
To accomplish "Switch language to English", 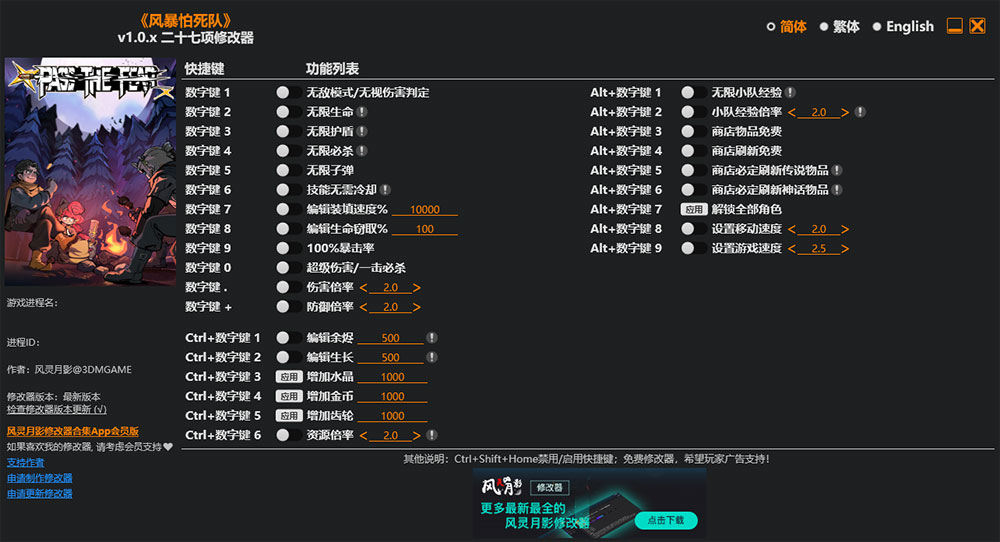I will click(903, 27).
